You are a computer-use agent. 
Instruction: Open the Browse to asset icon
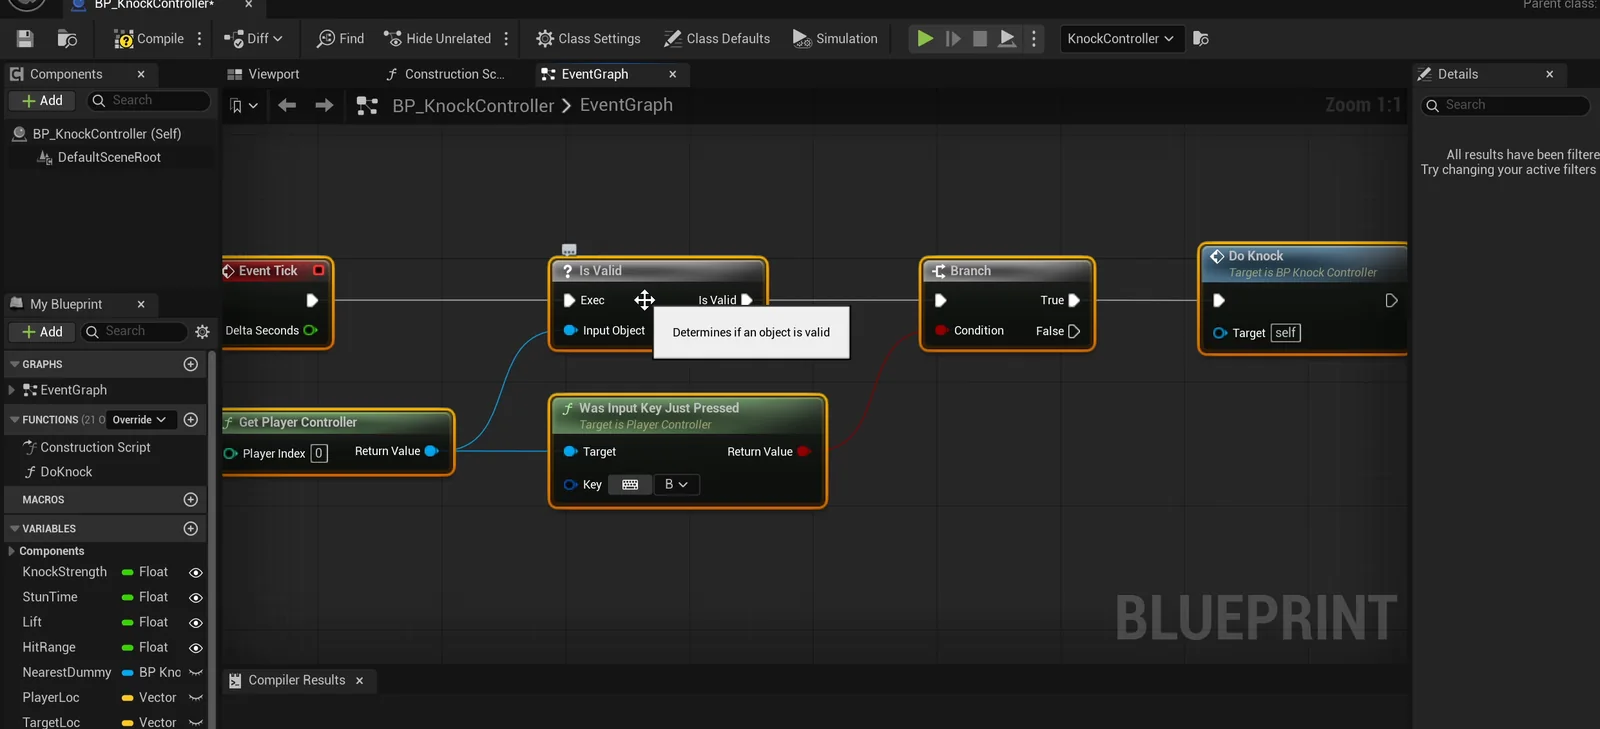pyautogui.click(x=67, y=39)
